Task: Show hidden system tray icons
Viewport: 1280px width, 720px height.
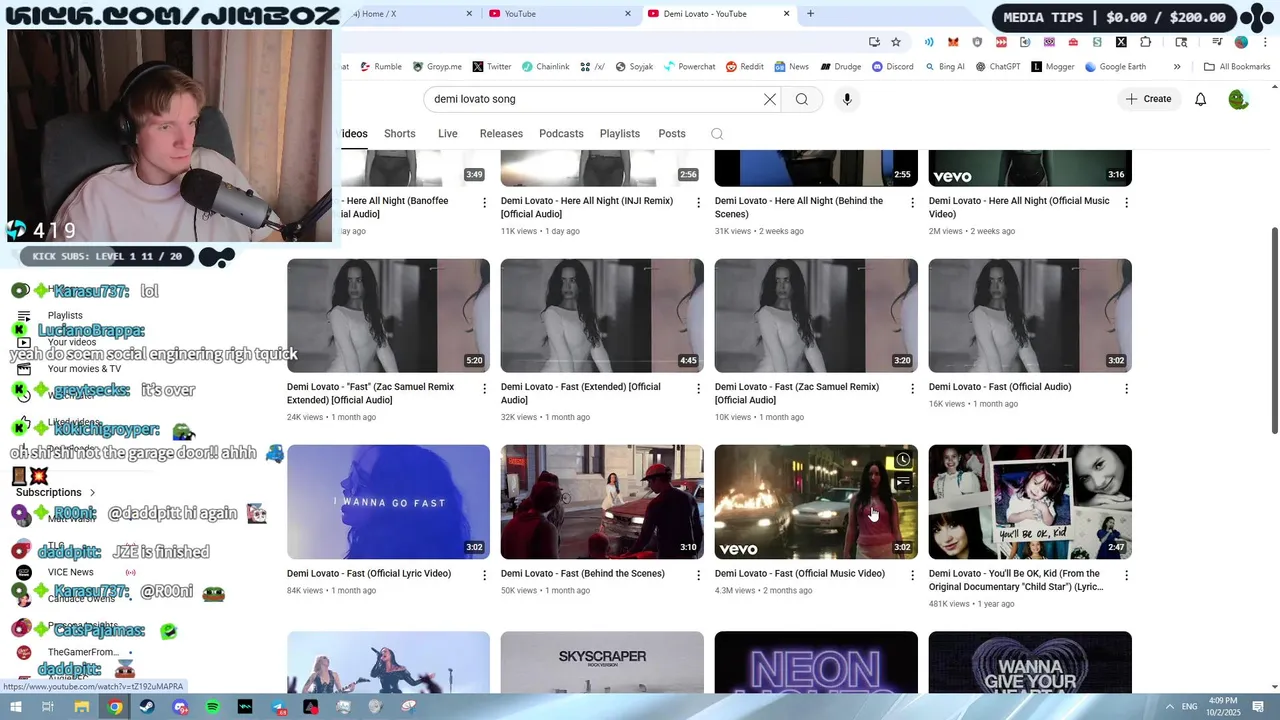Action: (1170, 706)
